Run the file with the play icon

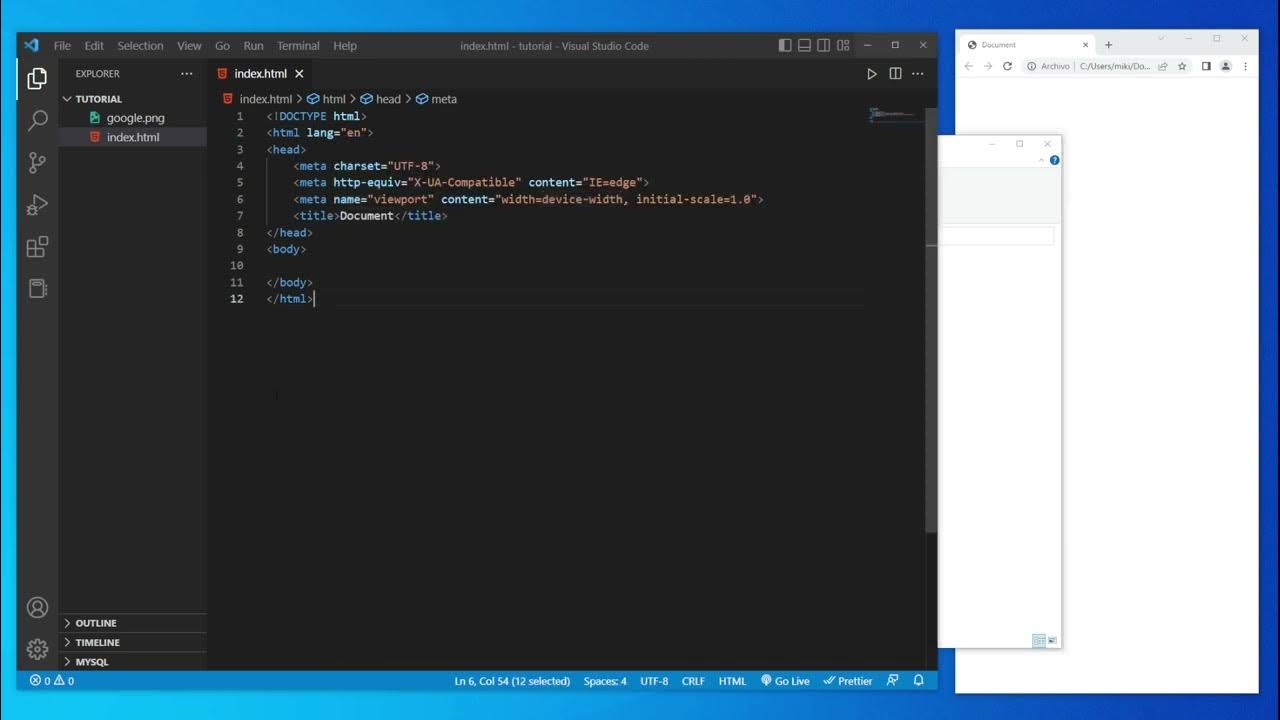[871, 74]
